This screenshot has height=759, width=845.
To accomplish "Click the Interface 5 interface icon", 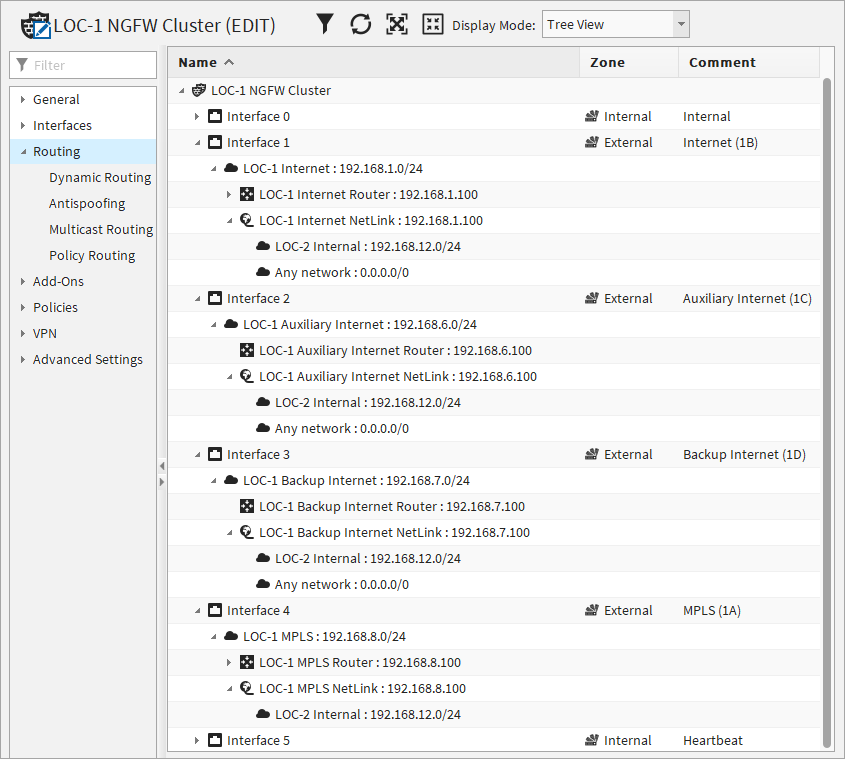I will tap(215, 740).
